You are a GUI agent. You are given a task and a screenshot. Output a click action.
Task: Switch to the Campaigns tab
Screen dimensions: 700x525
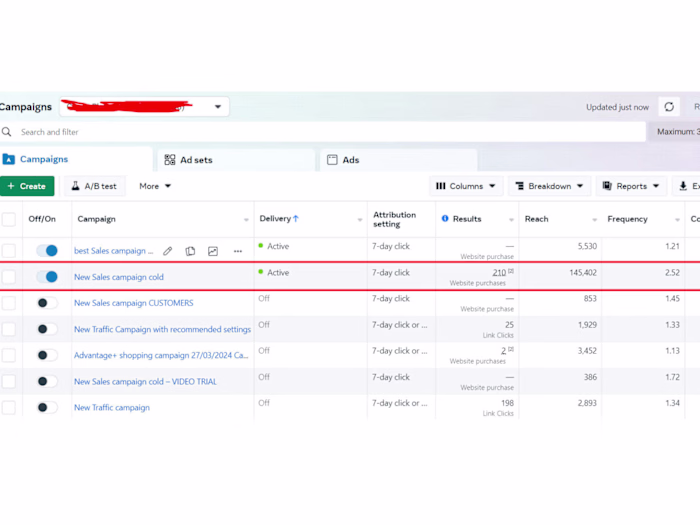(x=76, y=159)
